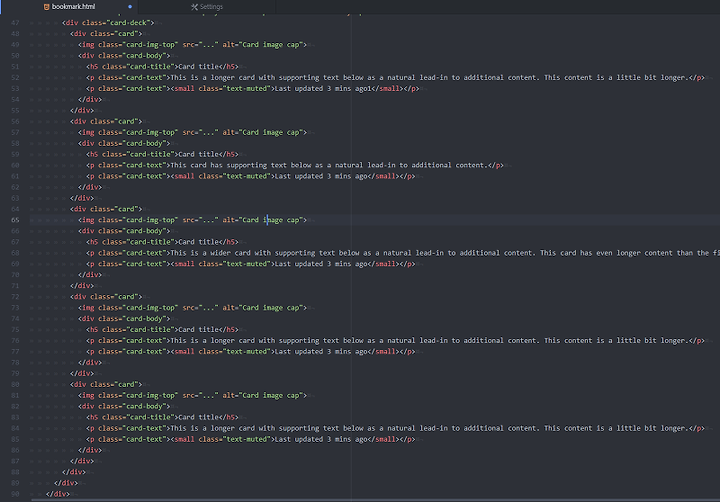Click the HTML file icon on bookmark.html tab
Image resolution: width=720 pixels, height=502 pixels.
46,7
